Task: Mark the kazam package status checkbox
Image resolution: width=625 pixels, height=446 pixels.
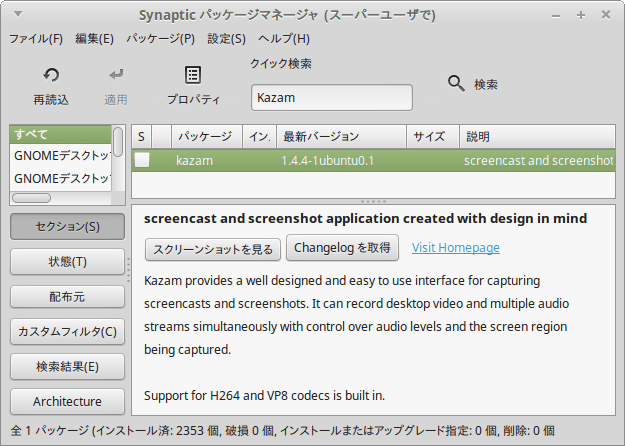Action: click(142, 160)
